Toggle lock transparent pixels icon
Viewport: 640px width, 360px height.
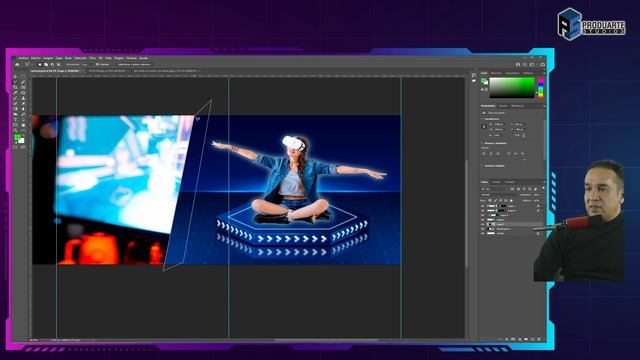[490, 201]
